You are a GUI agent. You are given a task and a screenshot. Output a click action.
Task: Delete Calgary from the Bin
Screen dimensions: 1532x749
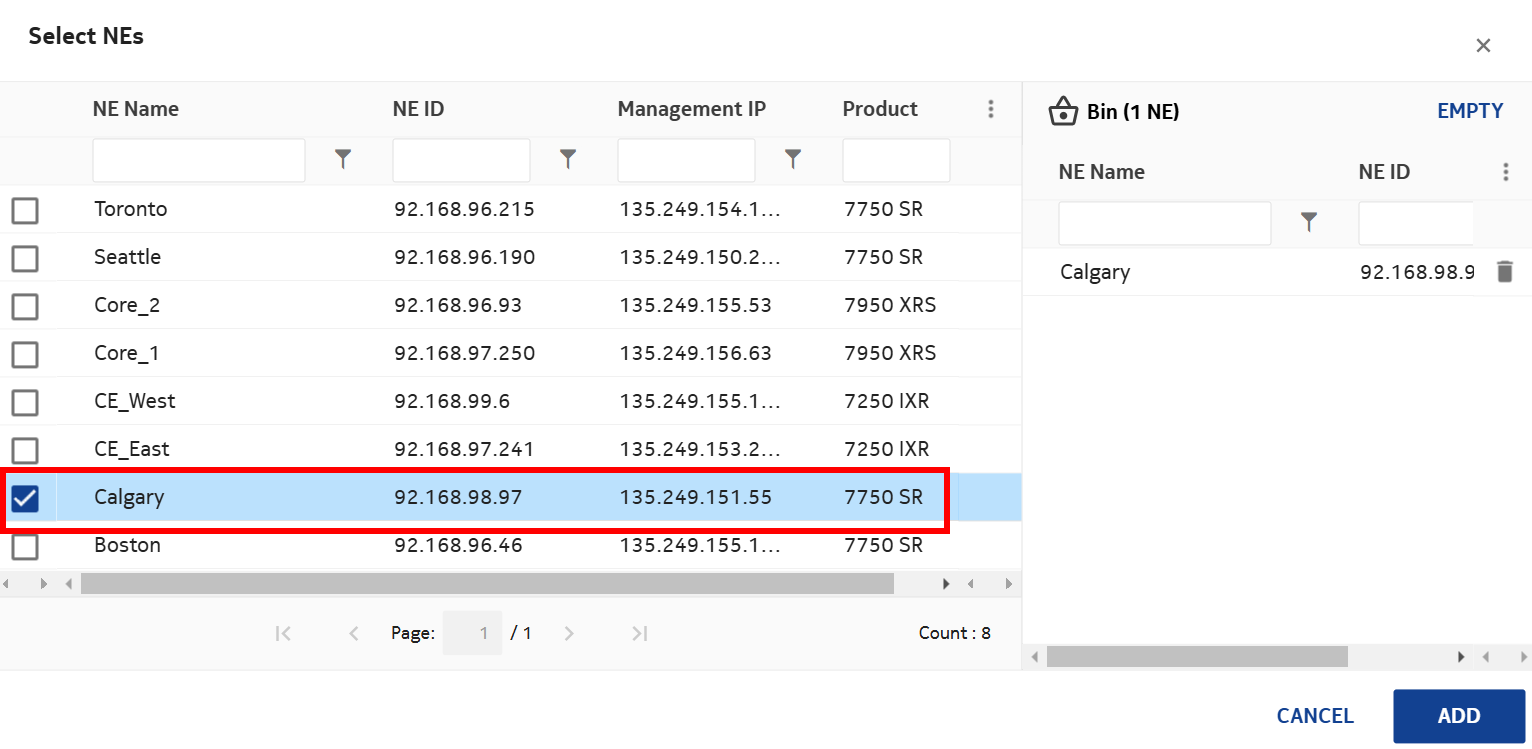(x=1505, y=272)
